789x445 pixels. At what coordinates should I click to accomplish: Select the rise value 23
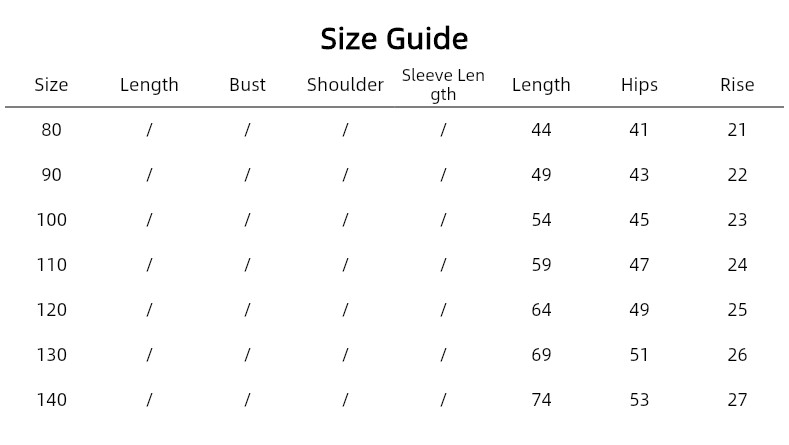[737, 220]
